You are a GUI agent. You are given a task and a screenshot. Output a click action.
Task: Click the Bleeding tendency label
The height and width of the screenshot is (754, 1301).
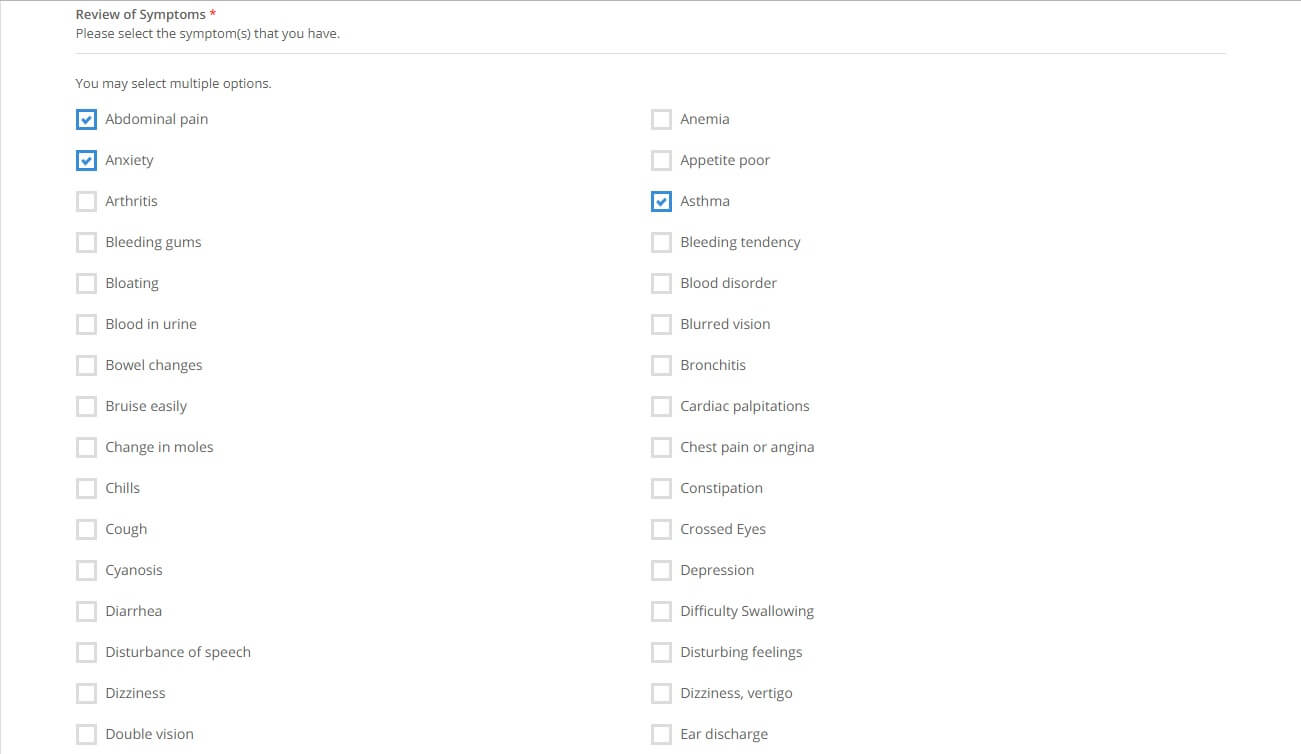[740, 242]
